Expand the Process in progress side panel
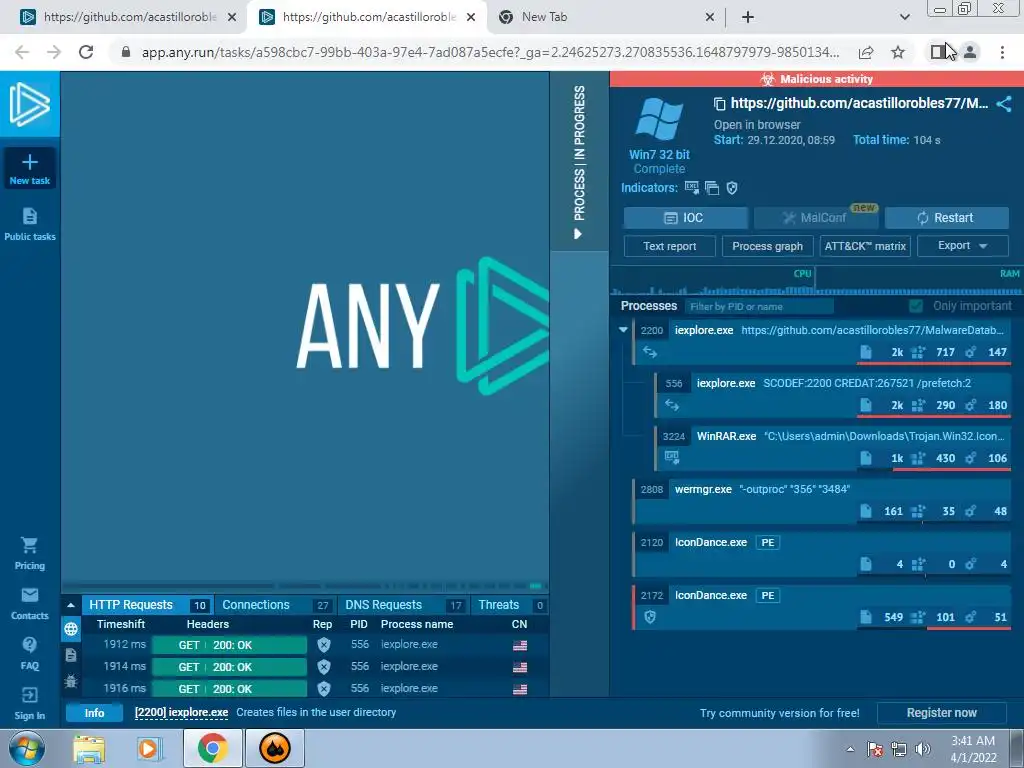1024x768 pixels. pos(579,160)
